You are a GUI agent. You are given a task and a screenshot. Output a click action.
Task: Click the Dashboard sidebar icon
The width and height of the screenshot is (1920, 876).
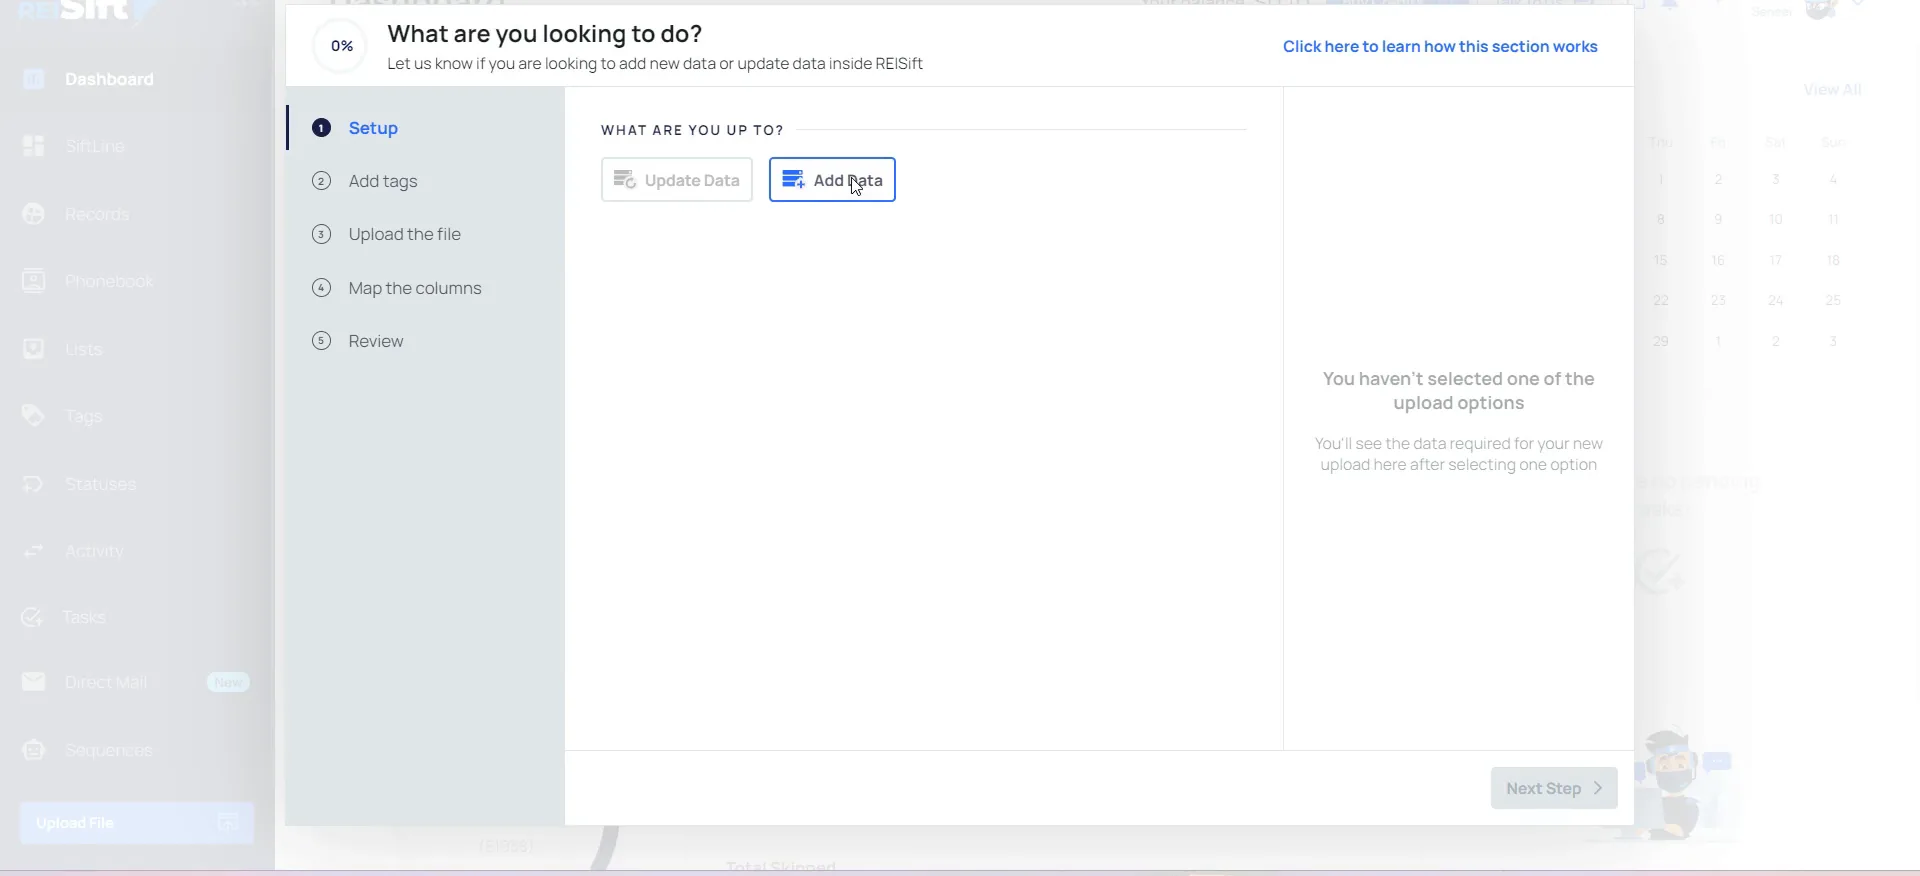[x=33, y=79]
